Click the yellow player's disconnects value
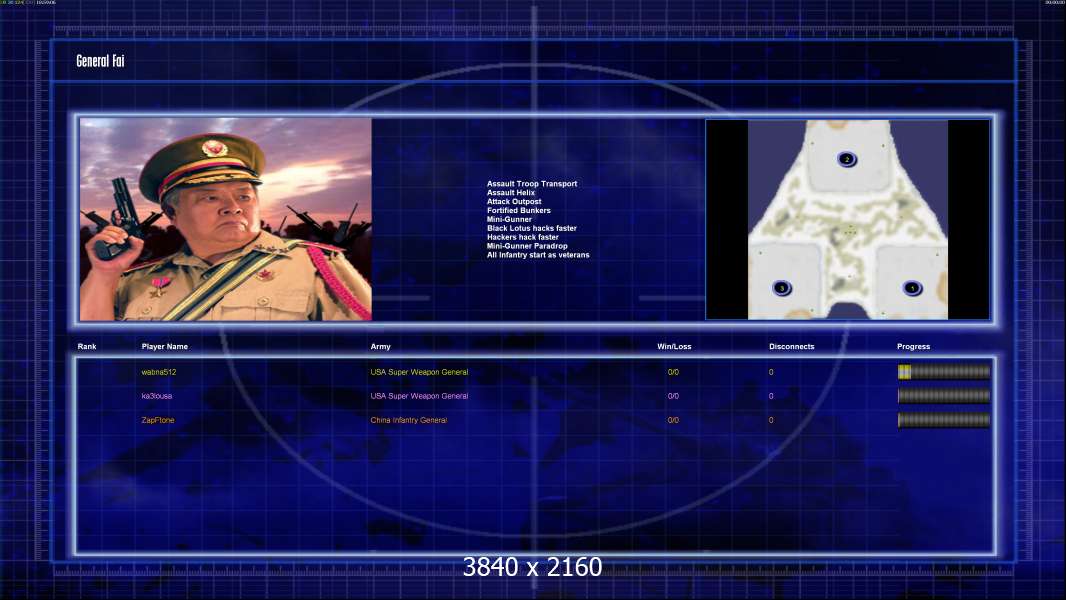The image size is (1066, 600). (x=771, y=372)
